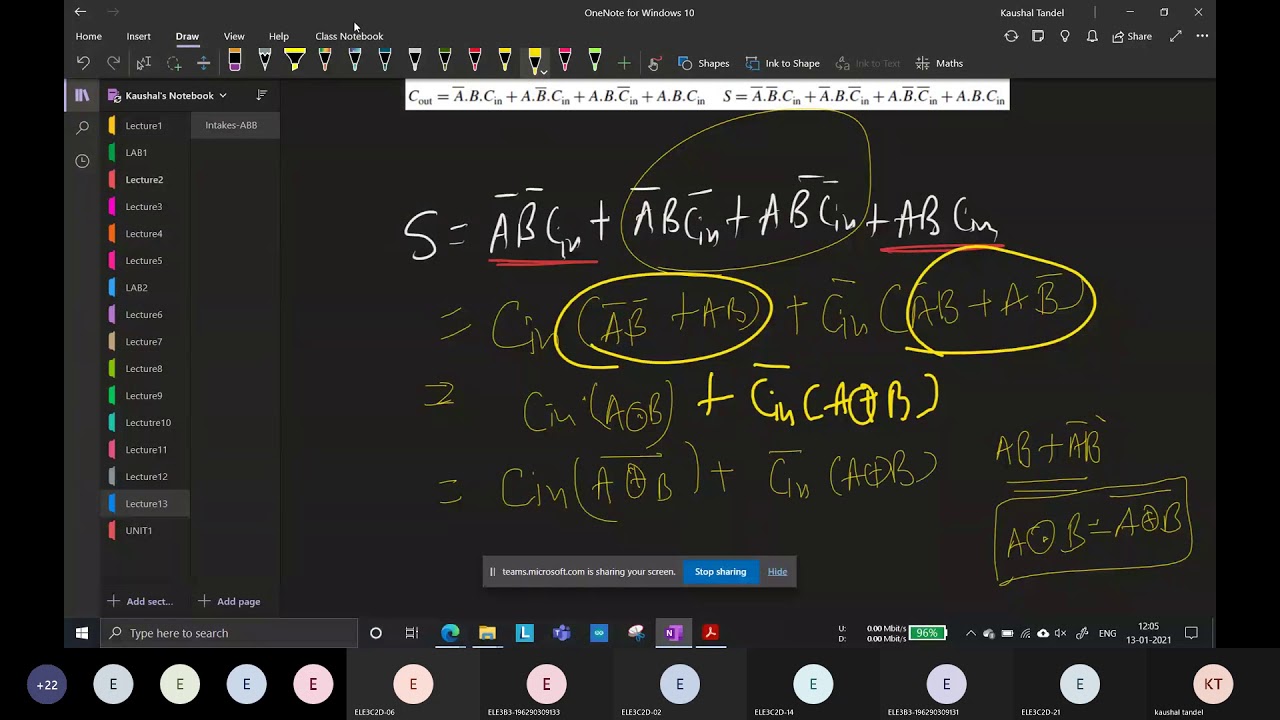Screen dimensions: 1280x720
Task: Open Microsoft Edge from taskbar
Action: 450,633
